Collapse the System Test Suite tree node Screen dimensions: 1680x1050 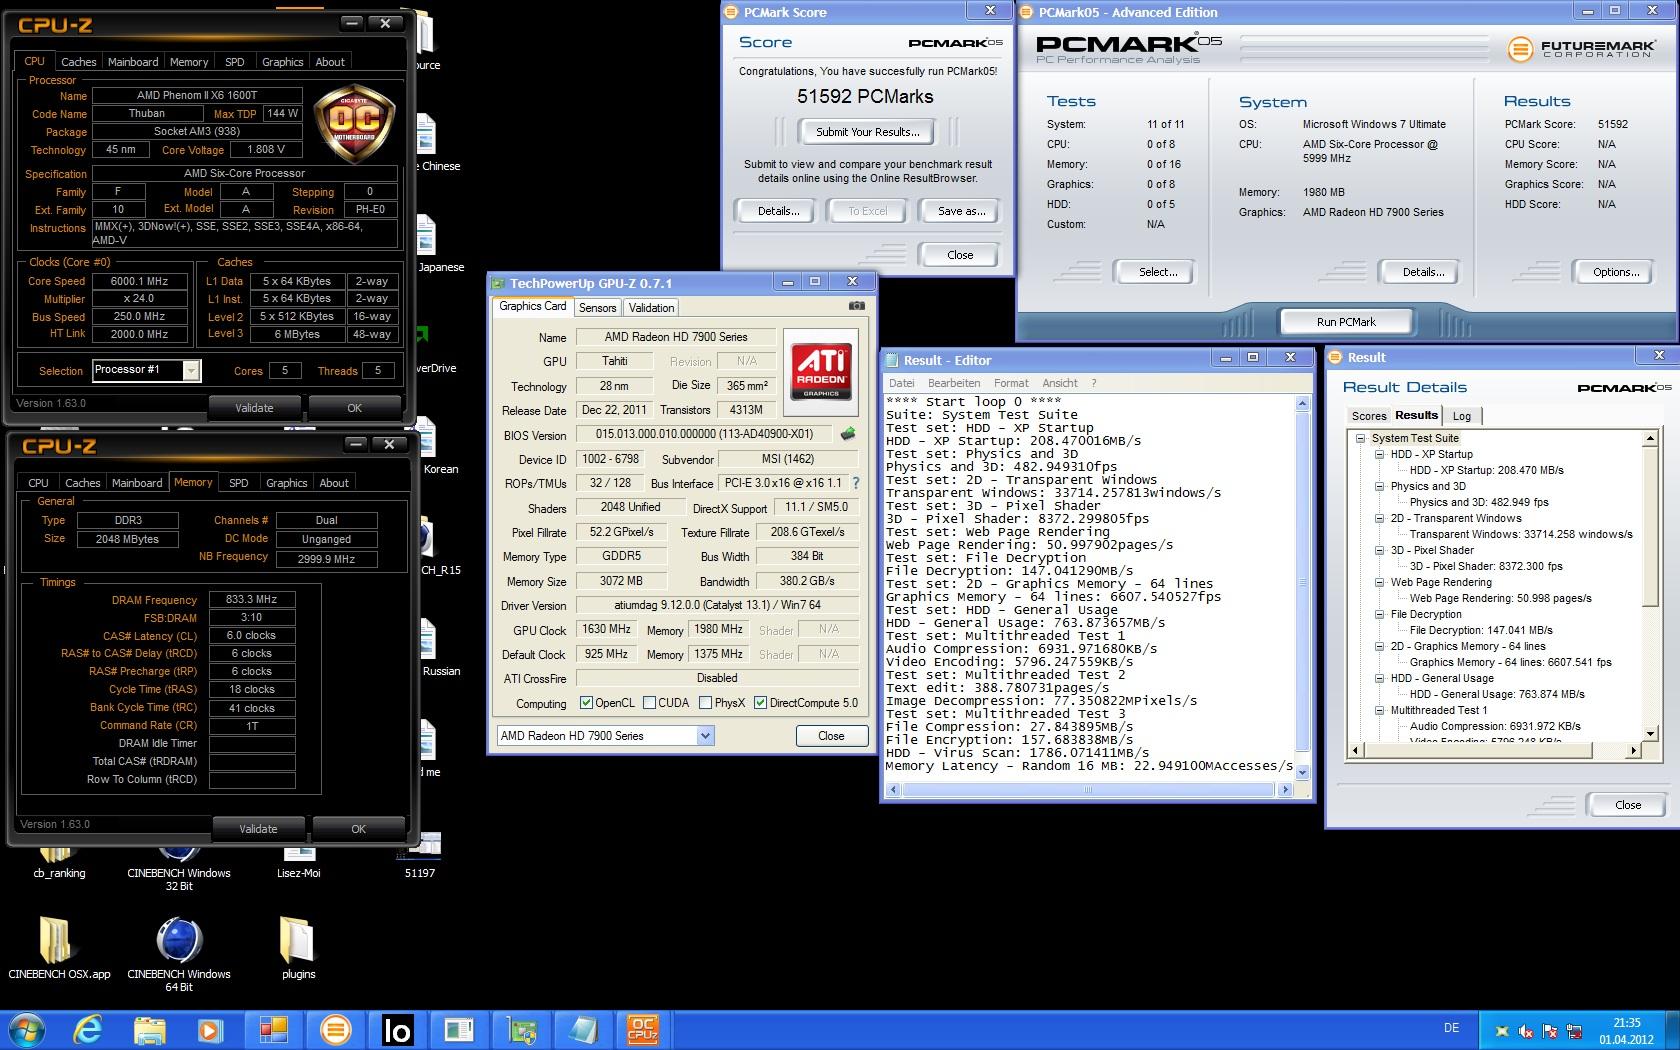click(1360, 438)
